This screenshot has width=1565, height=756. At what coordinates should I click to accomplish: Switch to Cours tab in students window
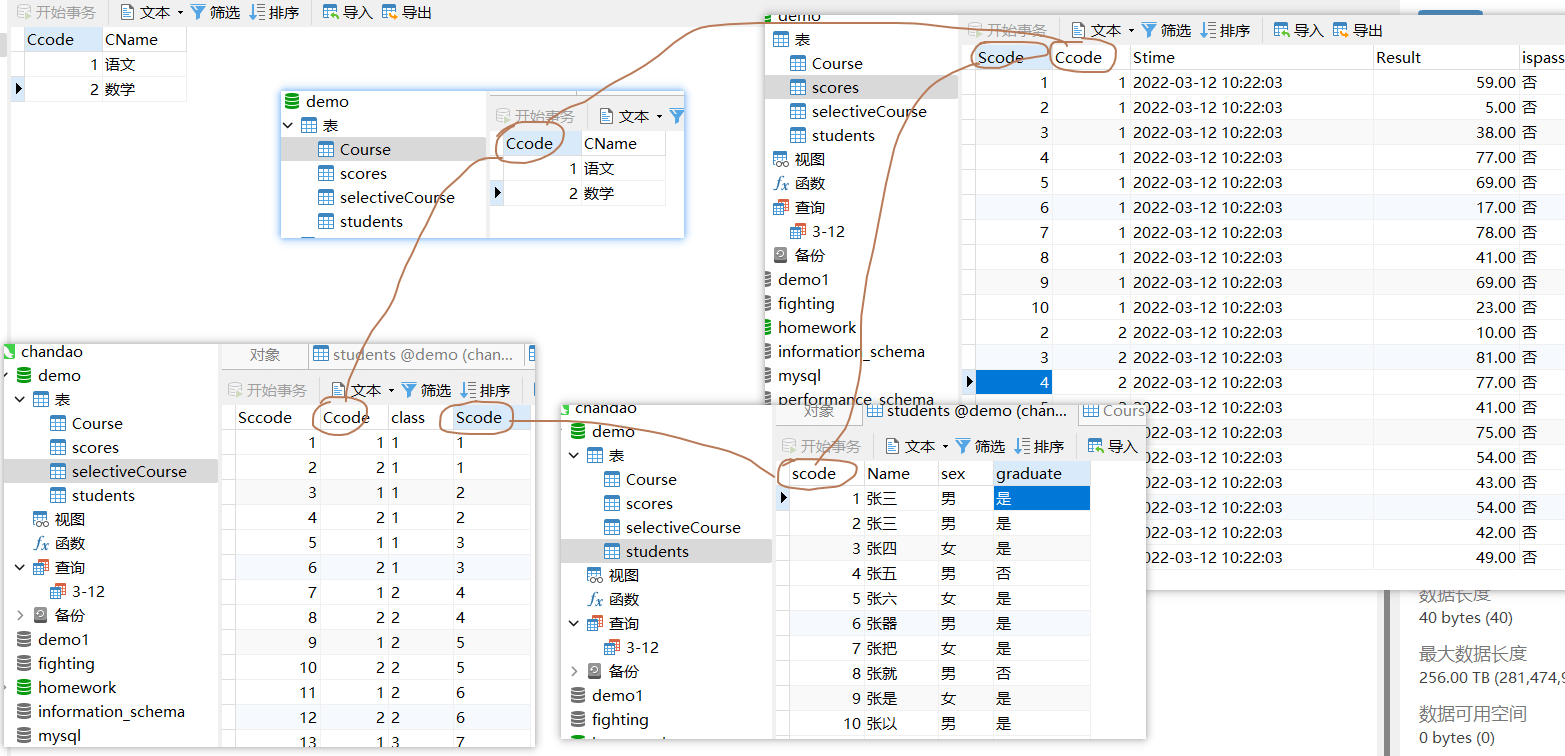click(1114, 411)
